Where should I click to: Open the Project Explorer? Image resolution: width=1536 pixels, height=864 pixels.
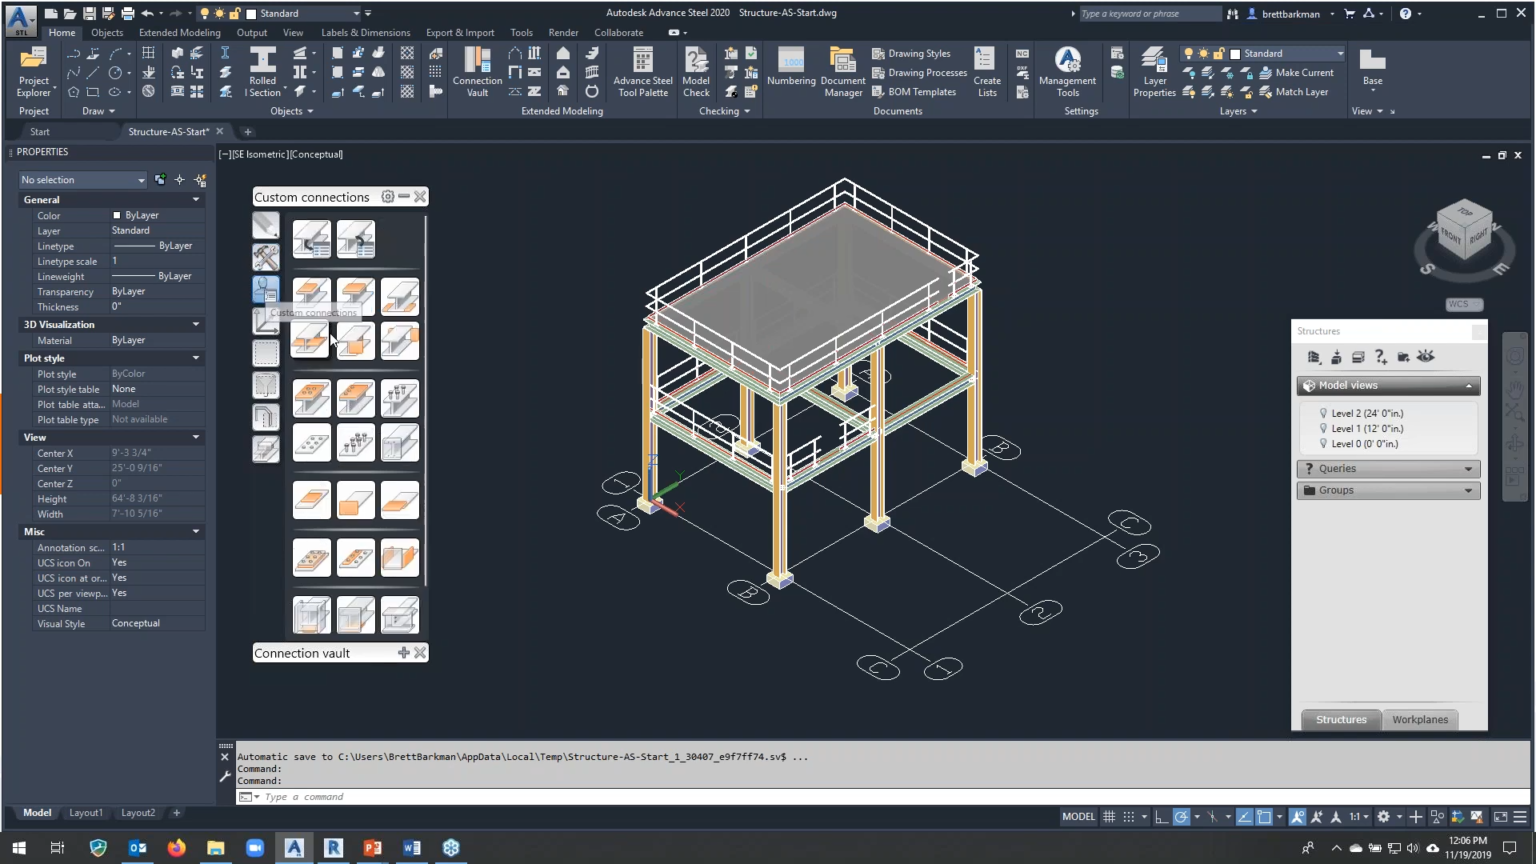33,72
